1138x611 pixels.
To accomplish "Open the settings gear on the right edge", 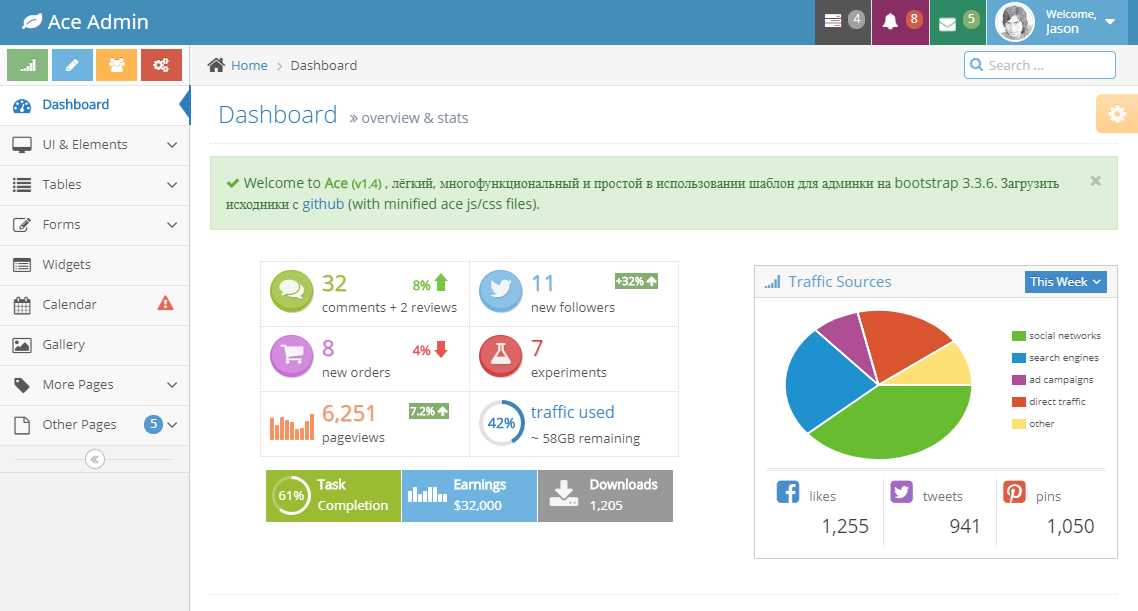I will tap(1117, 114).
